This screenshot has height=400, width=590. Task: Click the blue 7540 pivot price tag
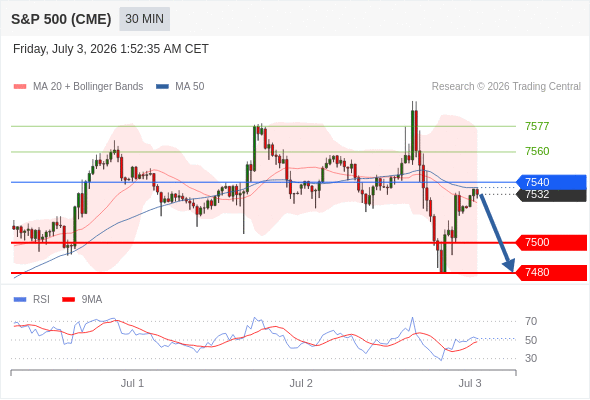[x=551, y=182]
